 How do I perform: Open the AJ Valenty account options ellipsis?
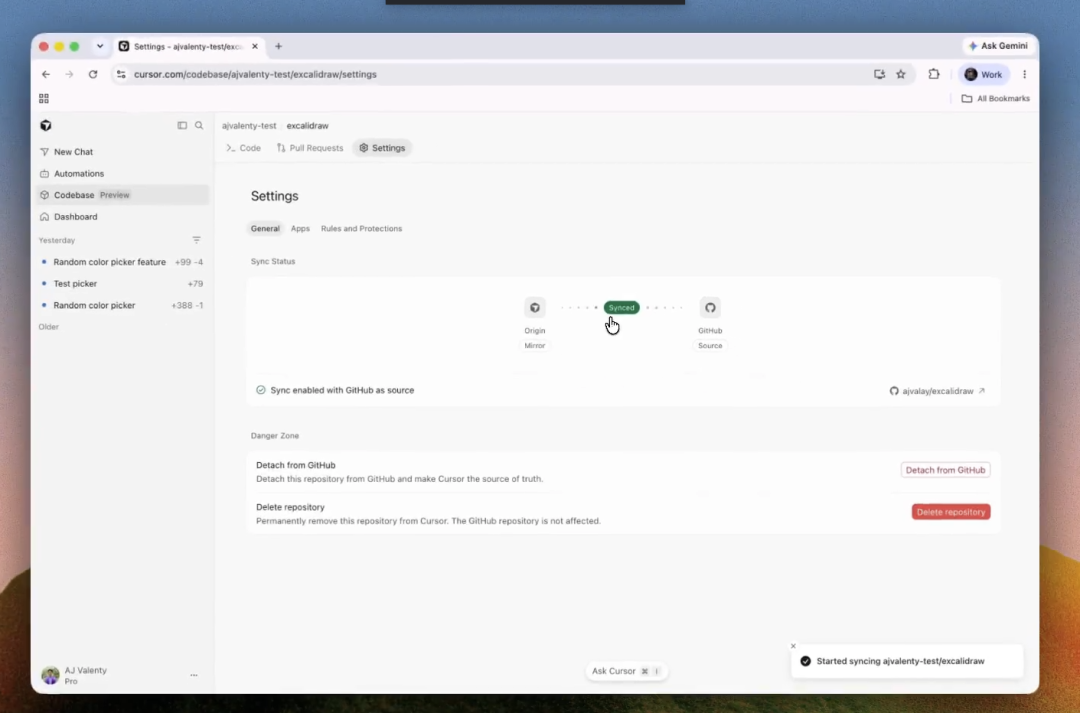point(194,675)
